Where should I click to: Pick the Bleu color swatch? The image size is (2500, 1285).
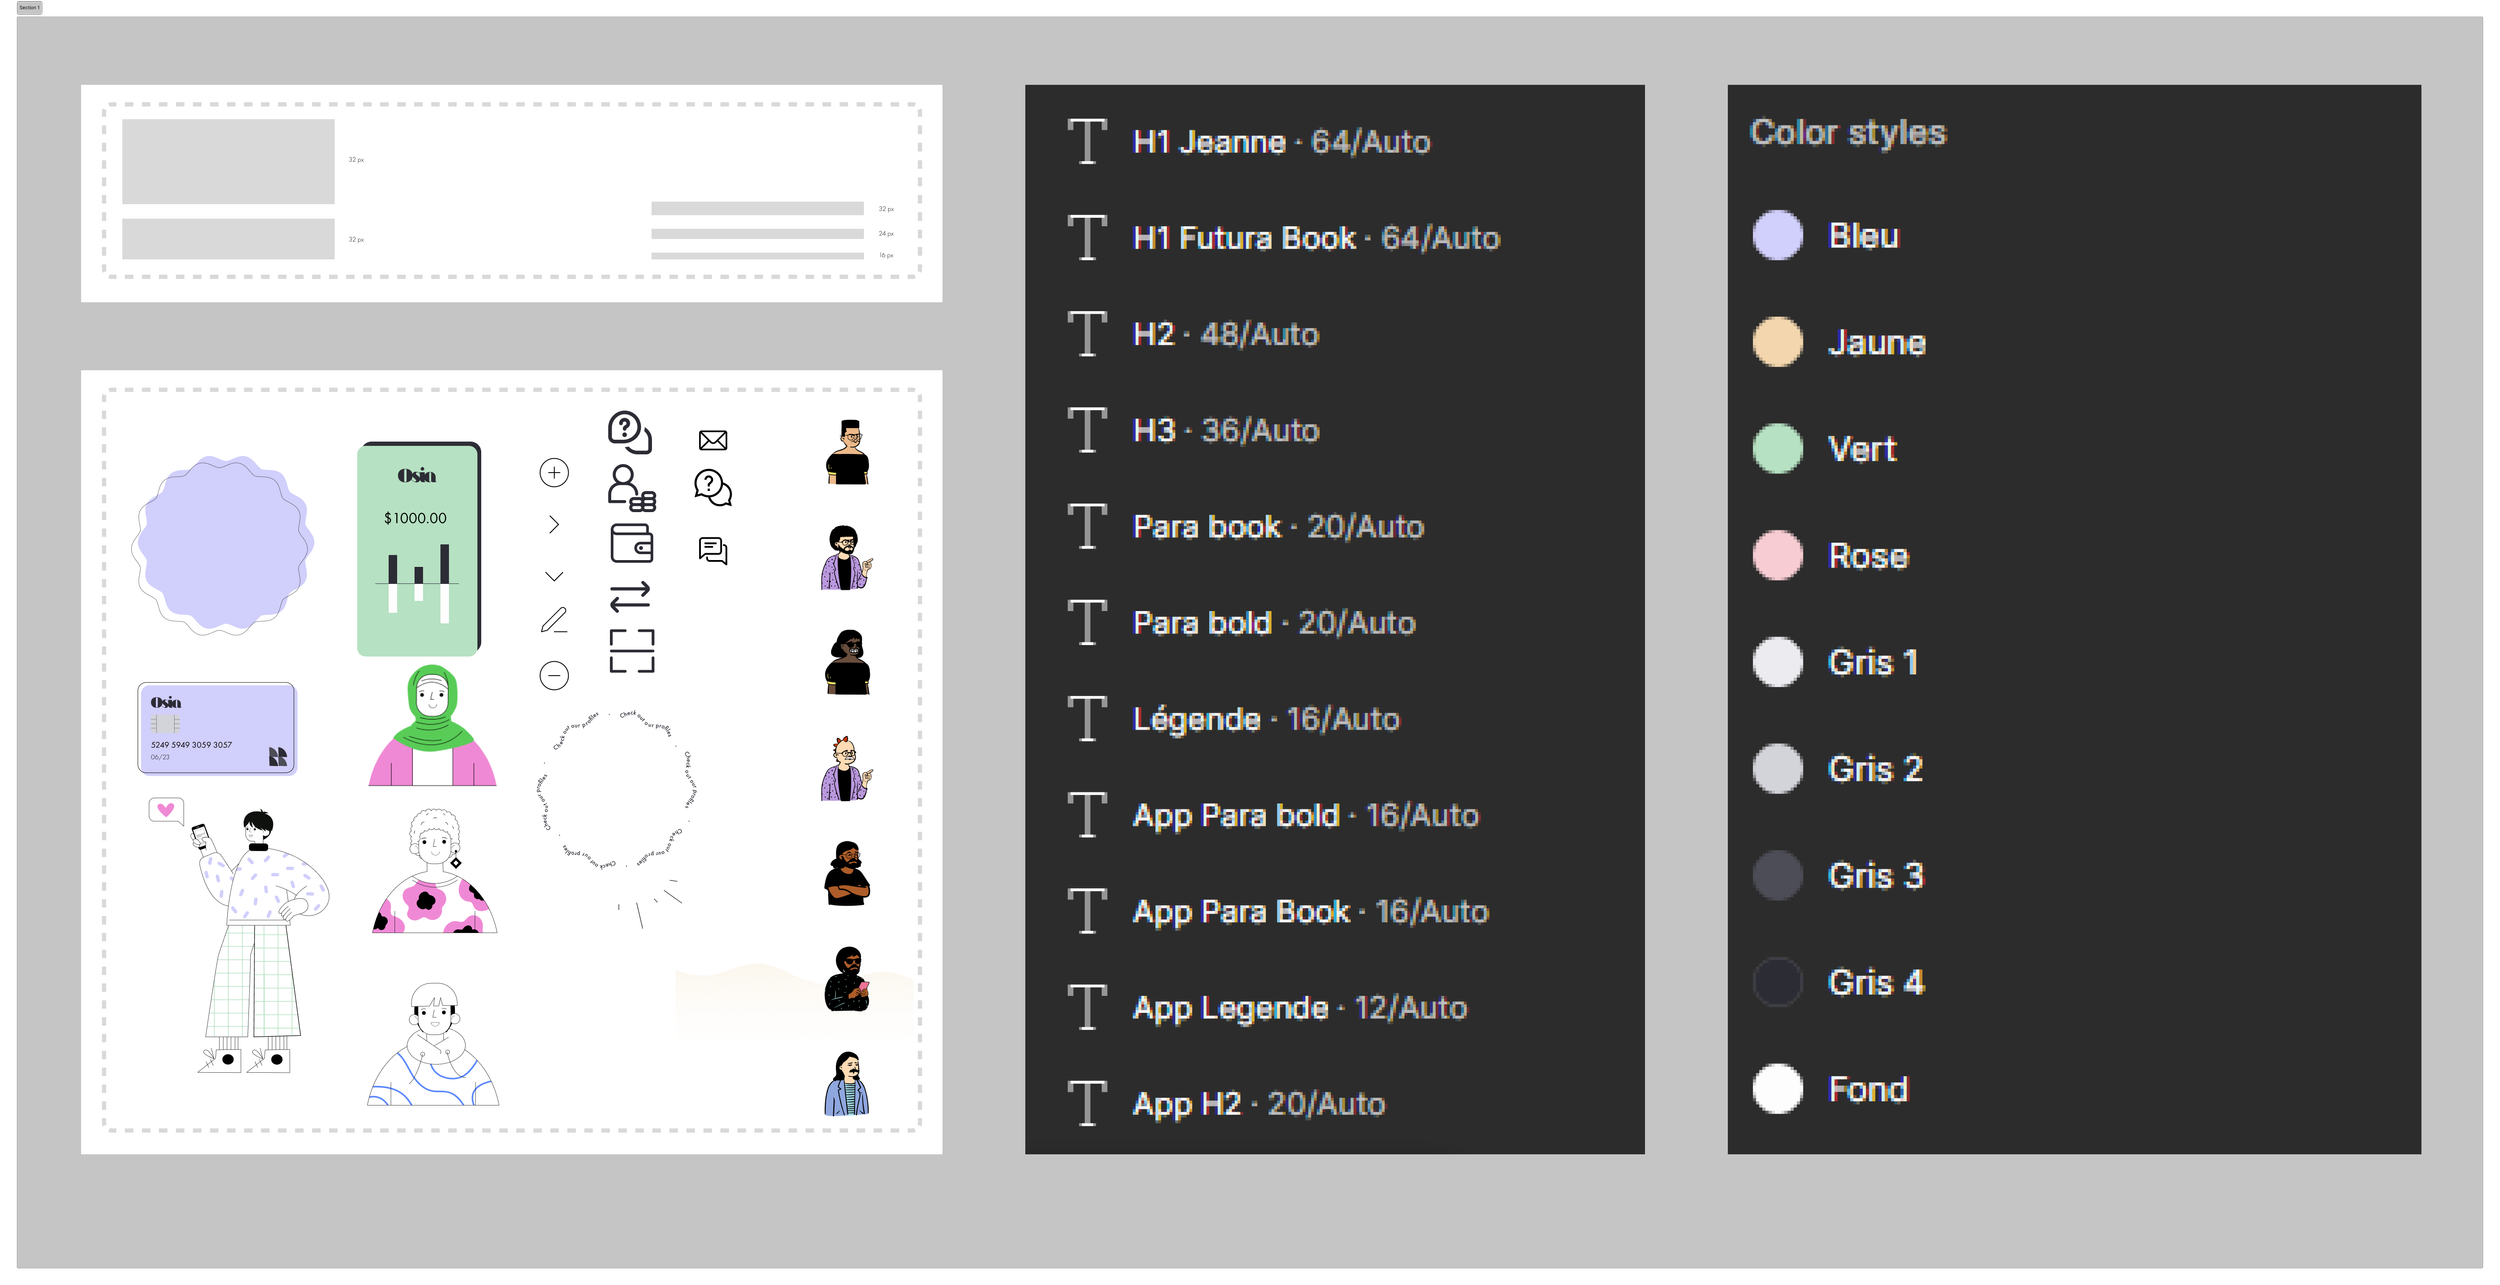[1777, 235]
